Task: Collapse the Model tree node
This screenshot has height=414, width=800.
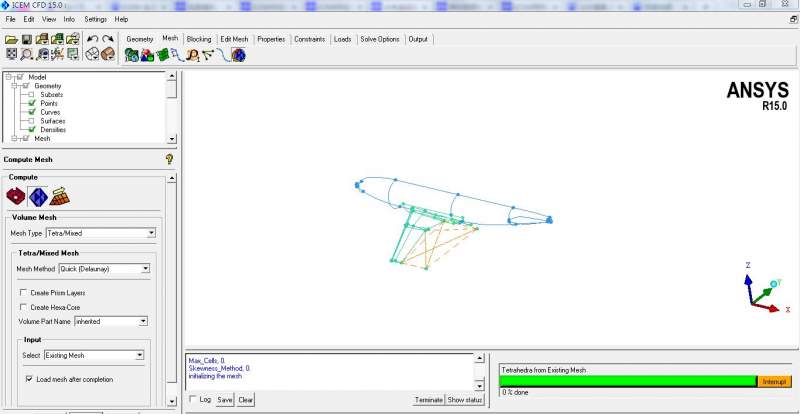Action: [x=8, y=77]
